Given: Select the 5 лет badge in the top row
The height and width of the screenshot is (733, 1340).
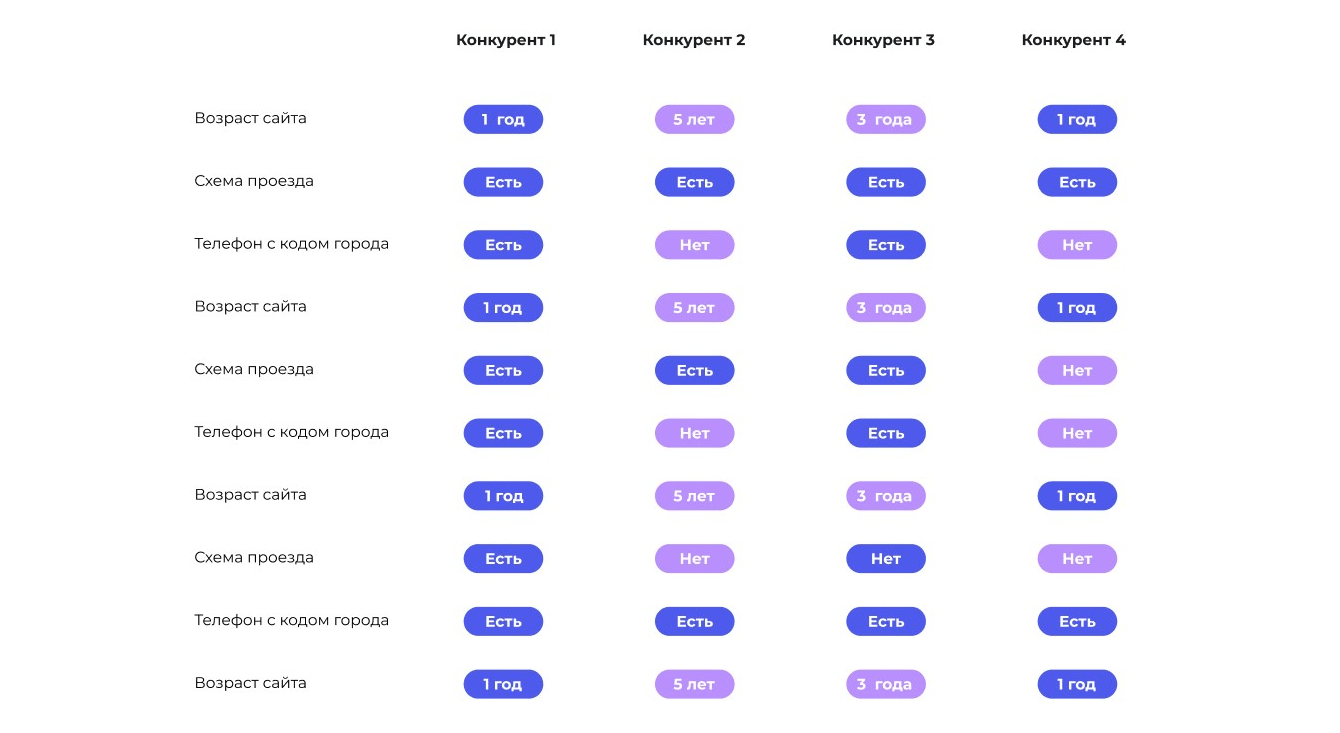Looking at the screenshot, I should coord(694,120).
